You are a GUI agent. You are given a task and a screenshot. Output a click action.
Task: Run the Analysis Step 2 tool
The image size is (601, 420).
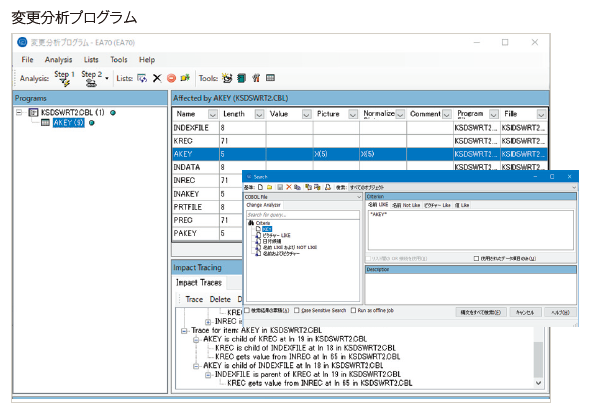[x=91, y=78]
